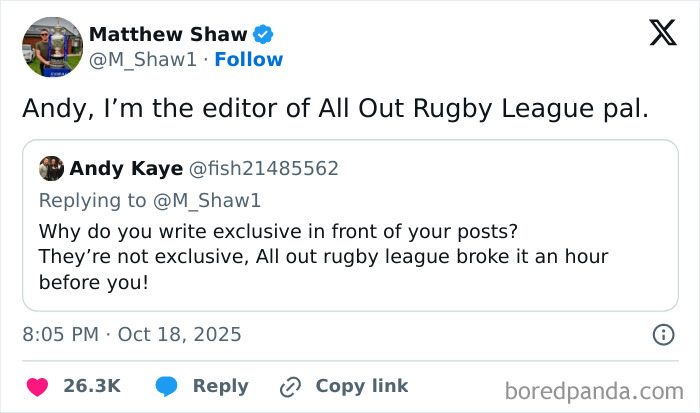700x413 pixels.
Task: Click the main tweet text to Andy
Action: click(335, 108)
